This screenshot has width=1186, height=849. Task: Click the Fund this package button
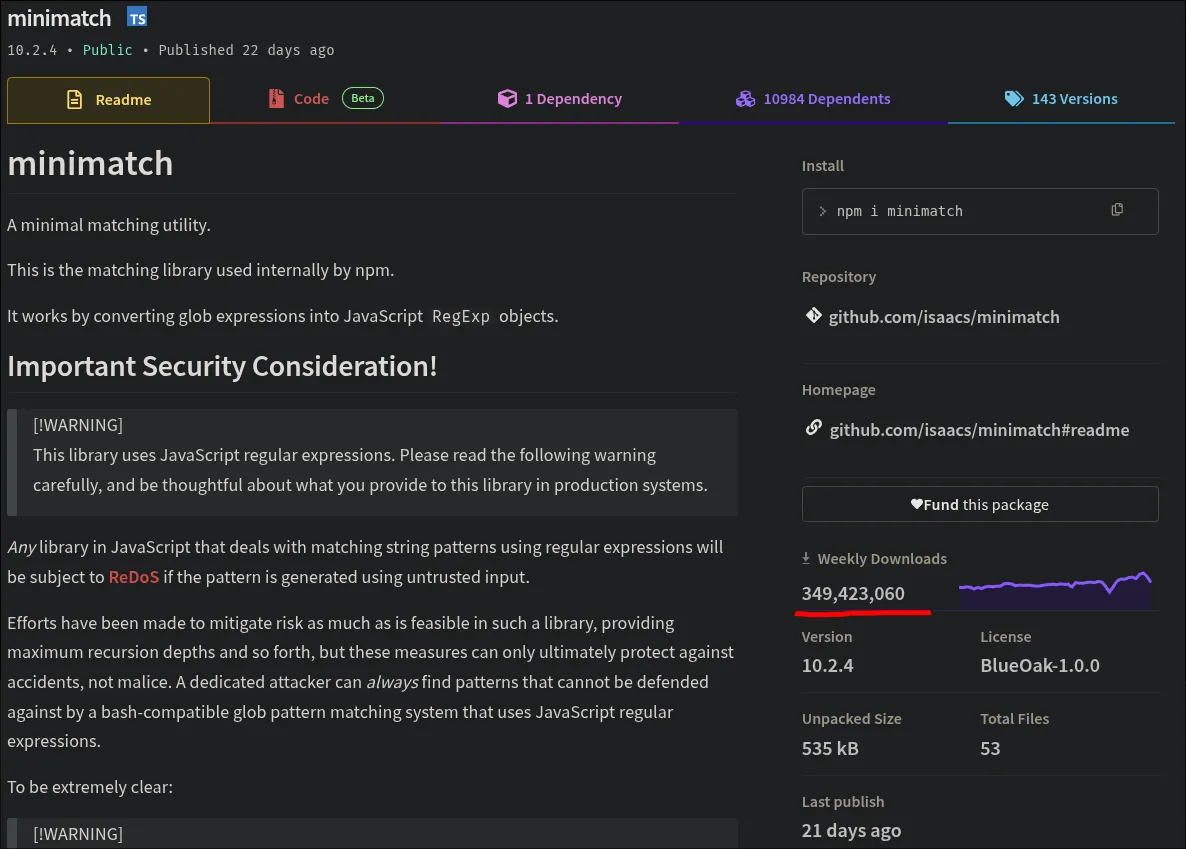tap(980, 503)
